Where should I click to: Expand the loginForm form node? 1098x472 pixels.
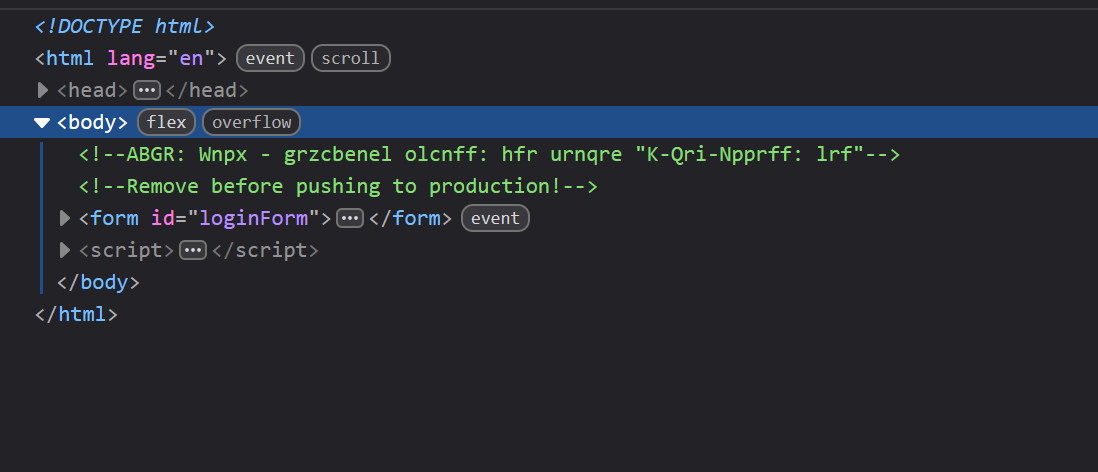(x=66, y=218)
